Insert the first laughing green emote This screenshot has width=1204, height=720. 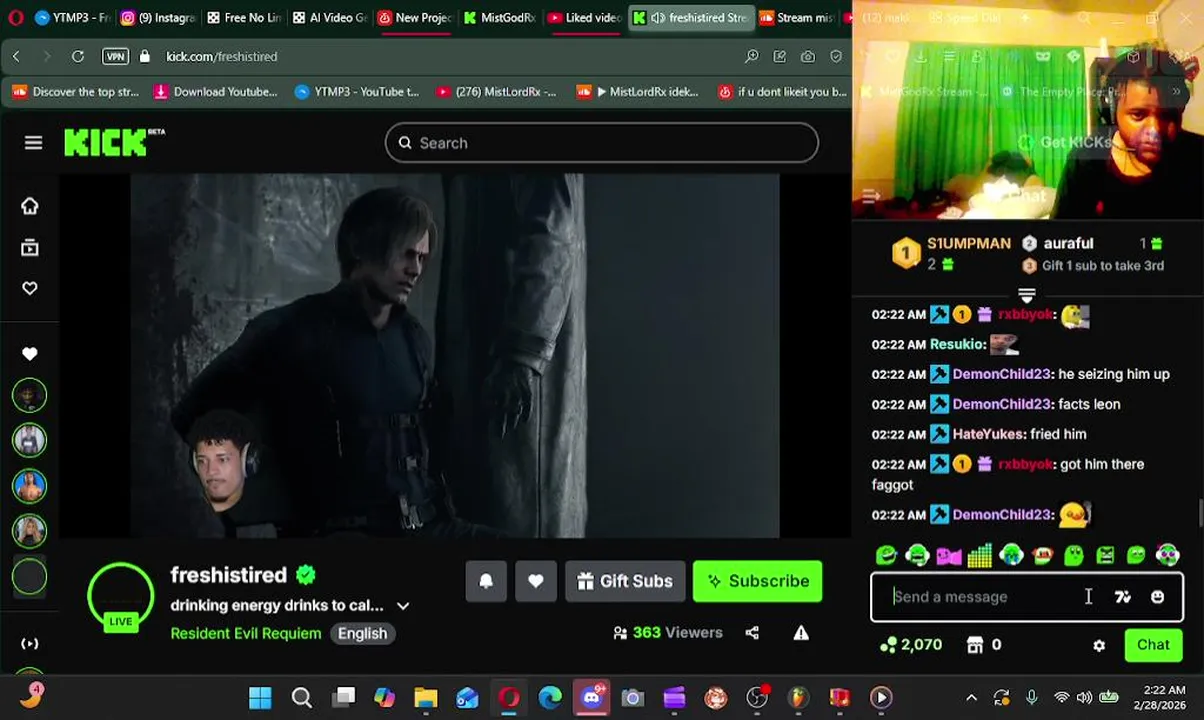(886, 555)
